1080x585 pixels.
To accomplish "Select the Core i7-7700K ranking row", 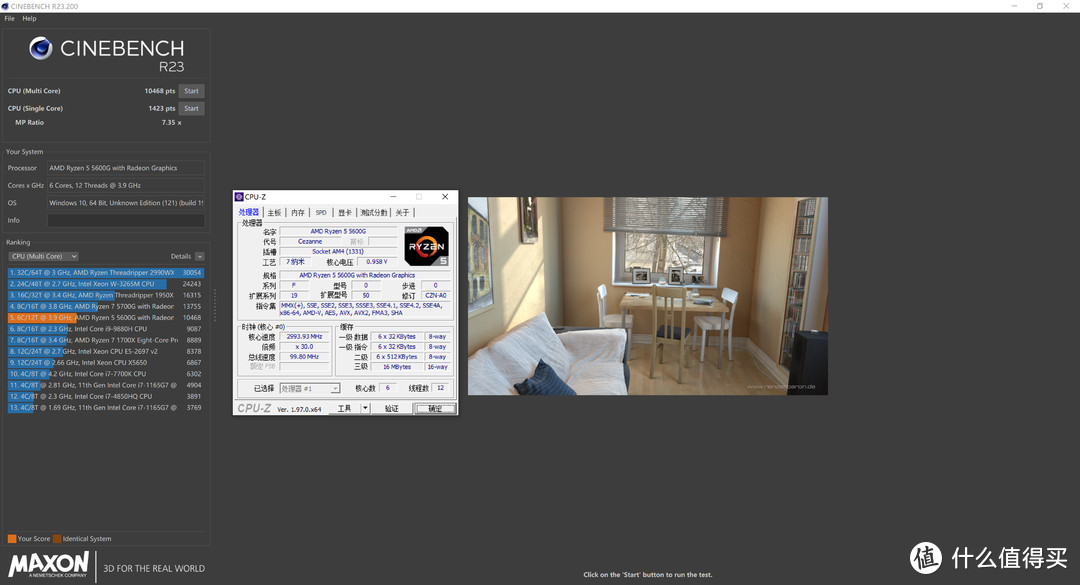I will [x=105, y=374].
